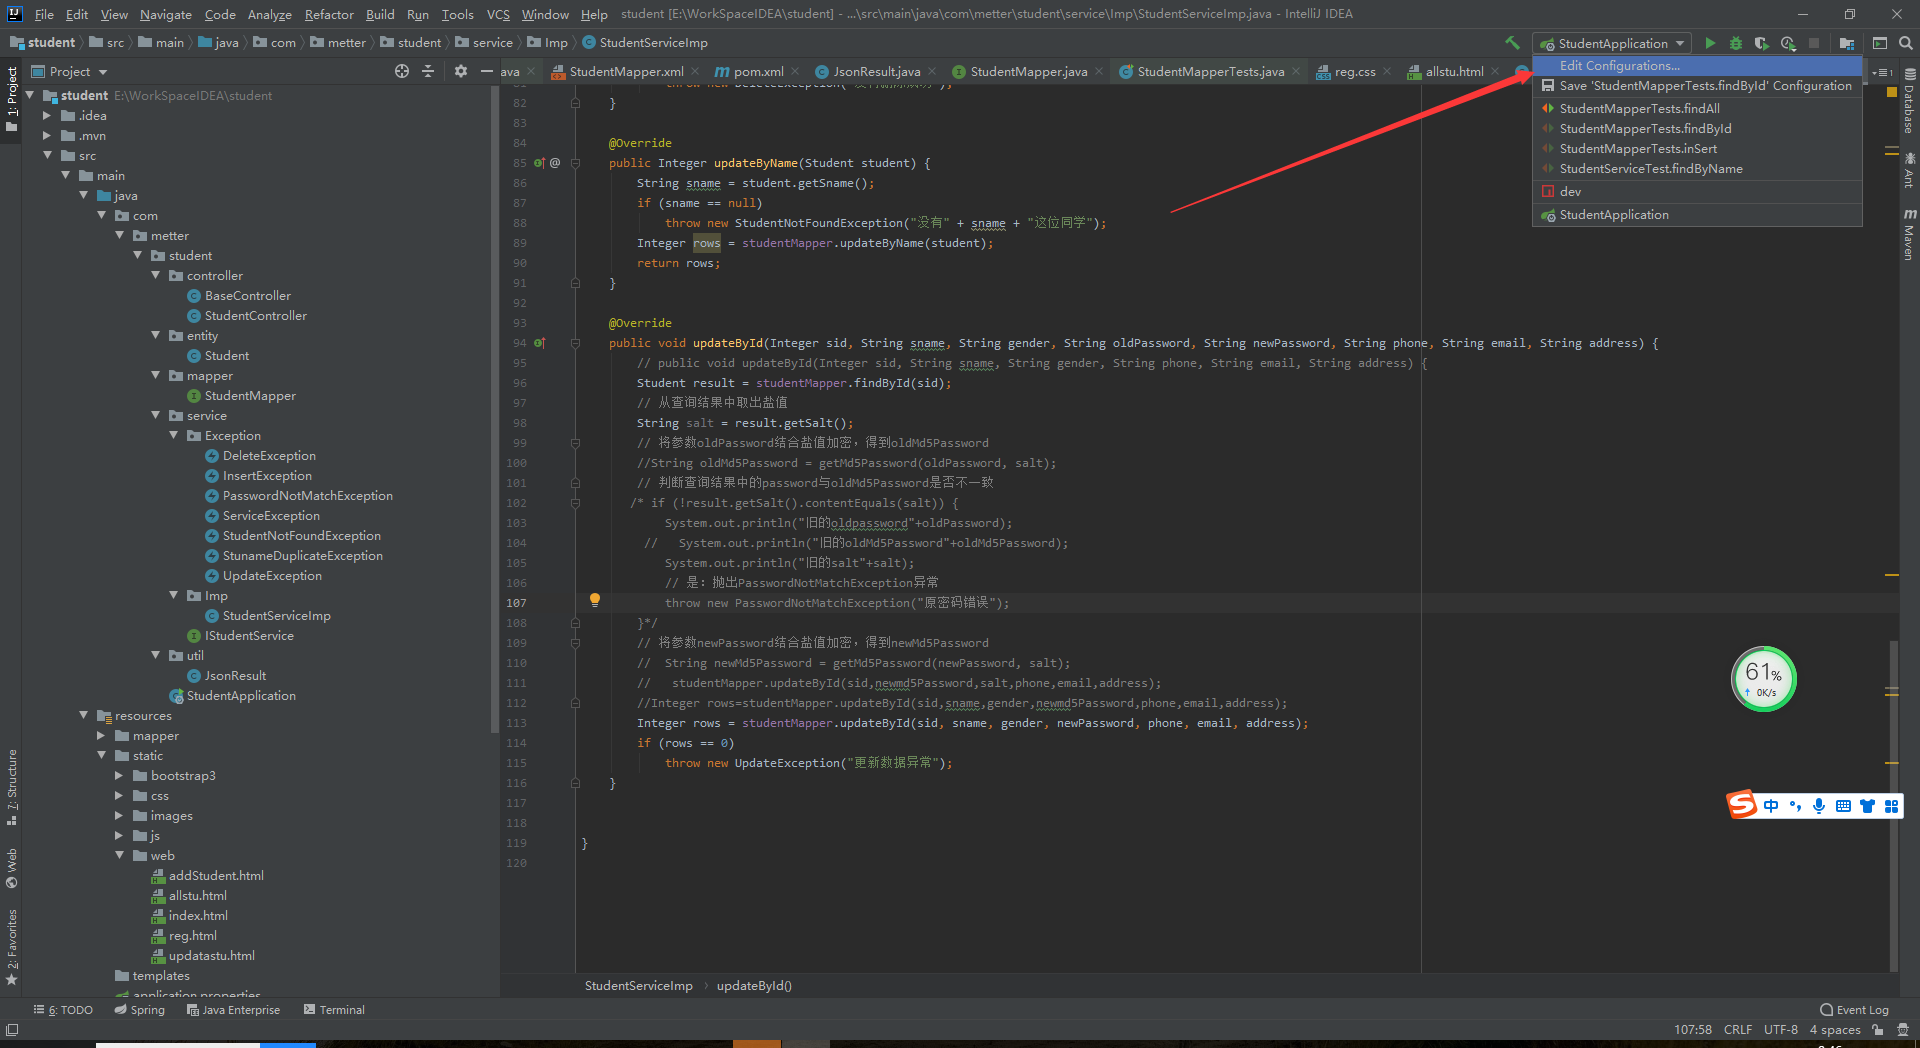Switch to the StudentMapperTests.java tab
The image size is (1920, 1048).
click(1210, 72)
